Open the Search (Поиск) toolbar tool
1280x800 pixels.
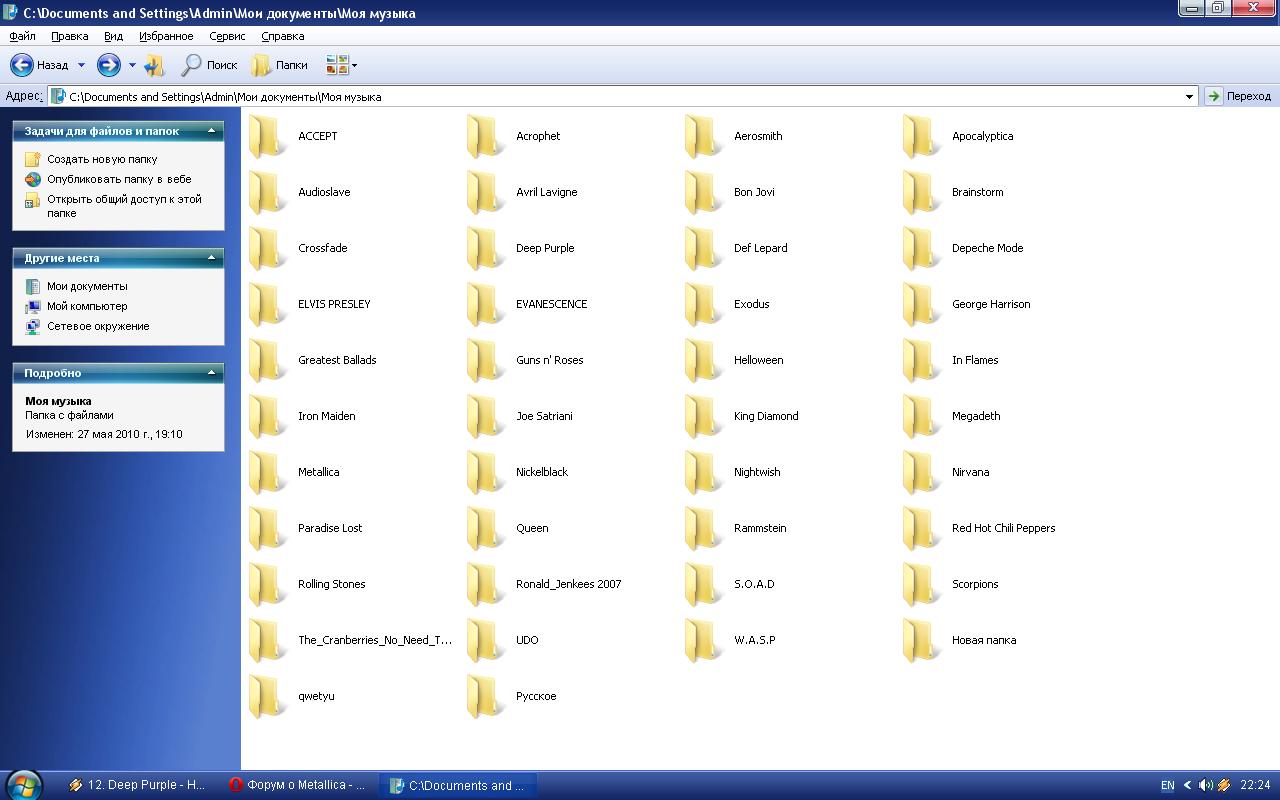[209, 65]
